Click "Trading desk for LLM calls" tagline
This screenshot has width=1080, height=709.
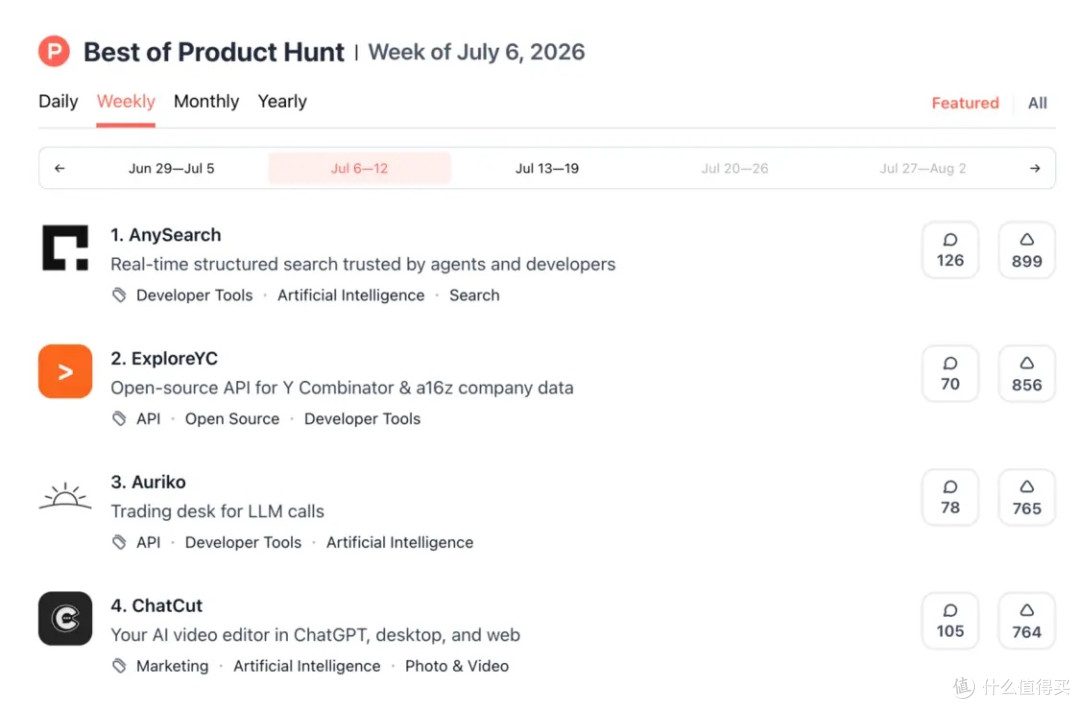click(217, 511)
